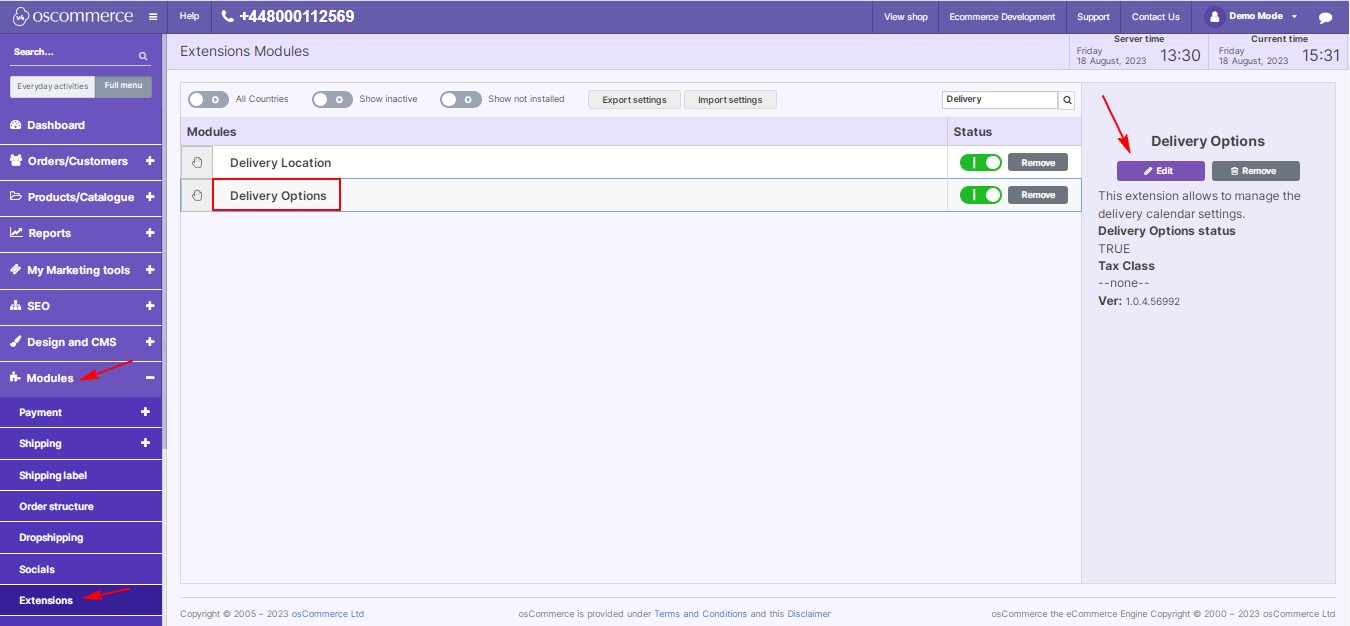Click the Products/Catalogue folder icon
The height and width of the screenshot is (626, 1350).
pos(16,197)
